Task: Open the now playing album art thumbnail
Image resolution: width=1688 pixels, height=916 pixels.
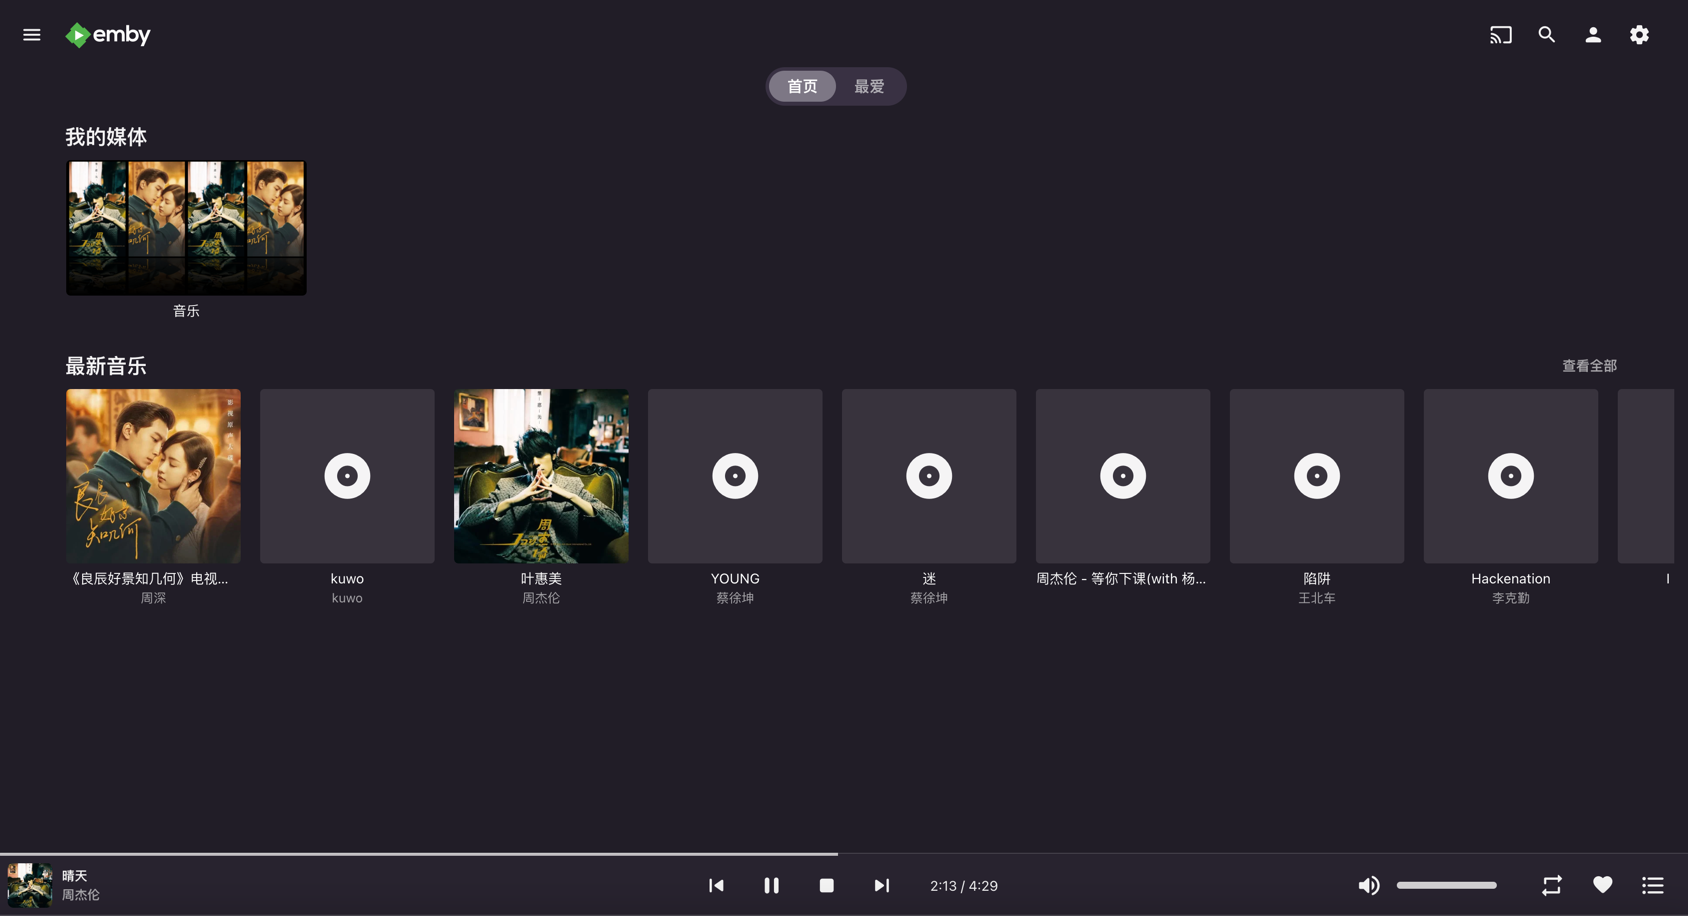Action: [x=30, y=885]
